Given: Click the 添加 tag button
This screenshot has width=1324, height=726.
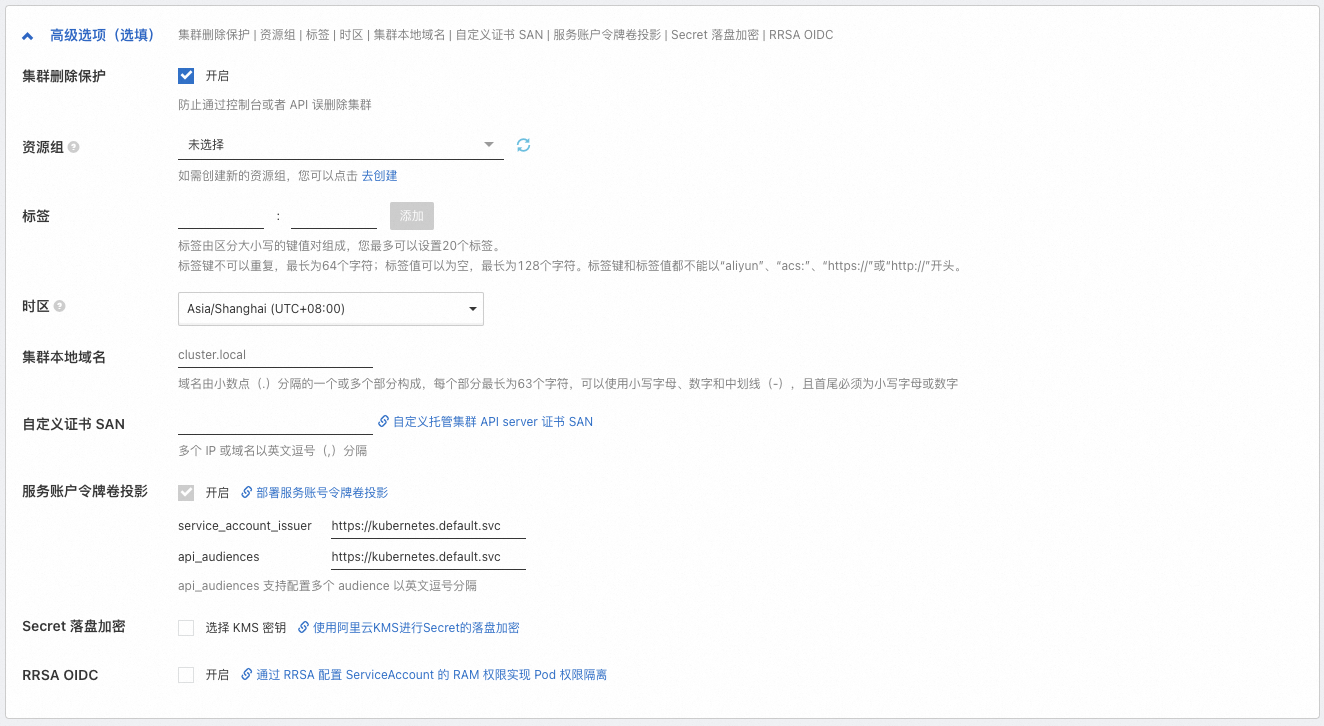Looking at the screenshot, I should point(412,216).
